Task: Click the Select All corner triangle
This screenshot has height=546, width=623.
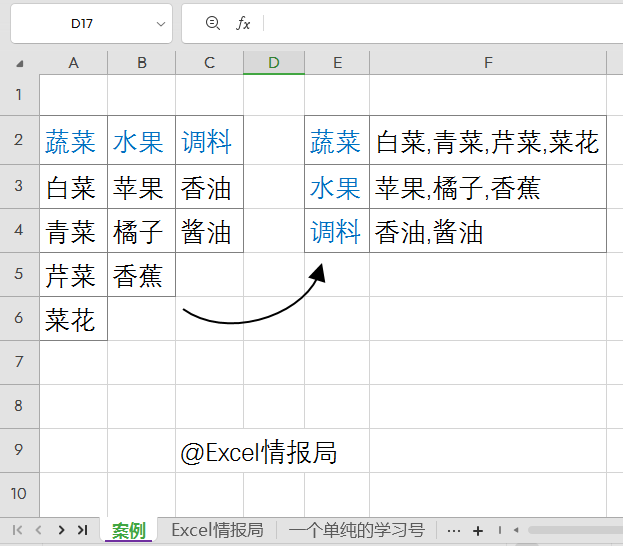Action: [19, 64]
